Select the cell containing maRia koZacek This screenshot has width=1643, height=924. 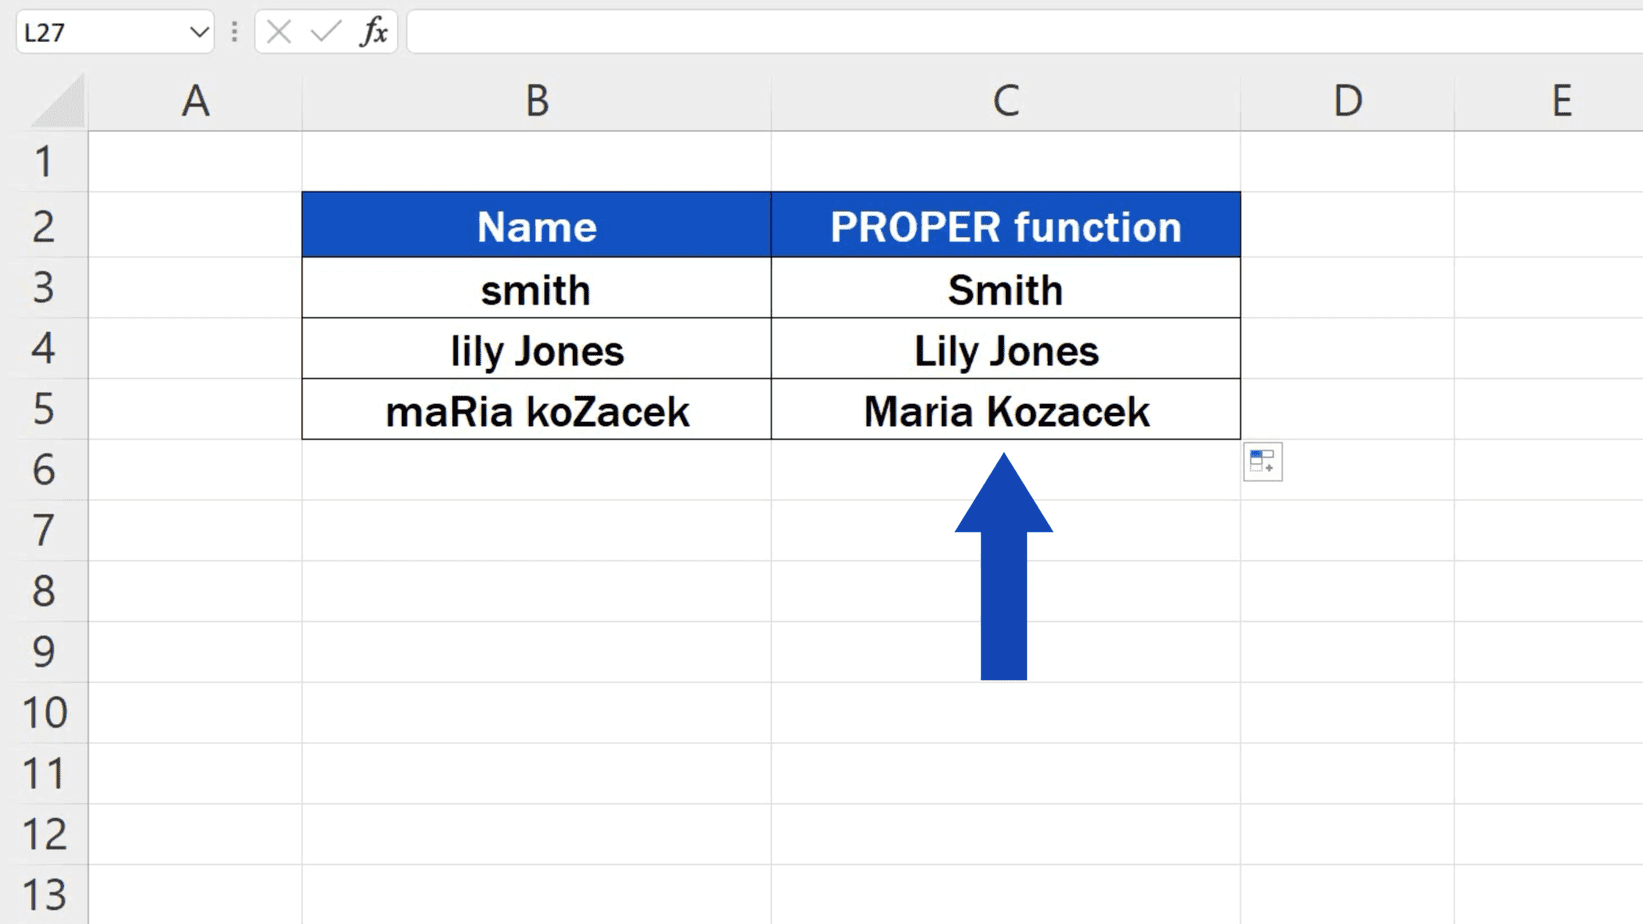coord(536,410)
